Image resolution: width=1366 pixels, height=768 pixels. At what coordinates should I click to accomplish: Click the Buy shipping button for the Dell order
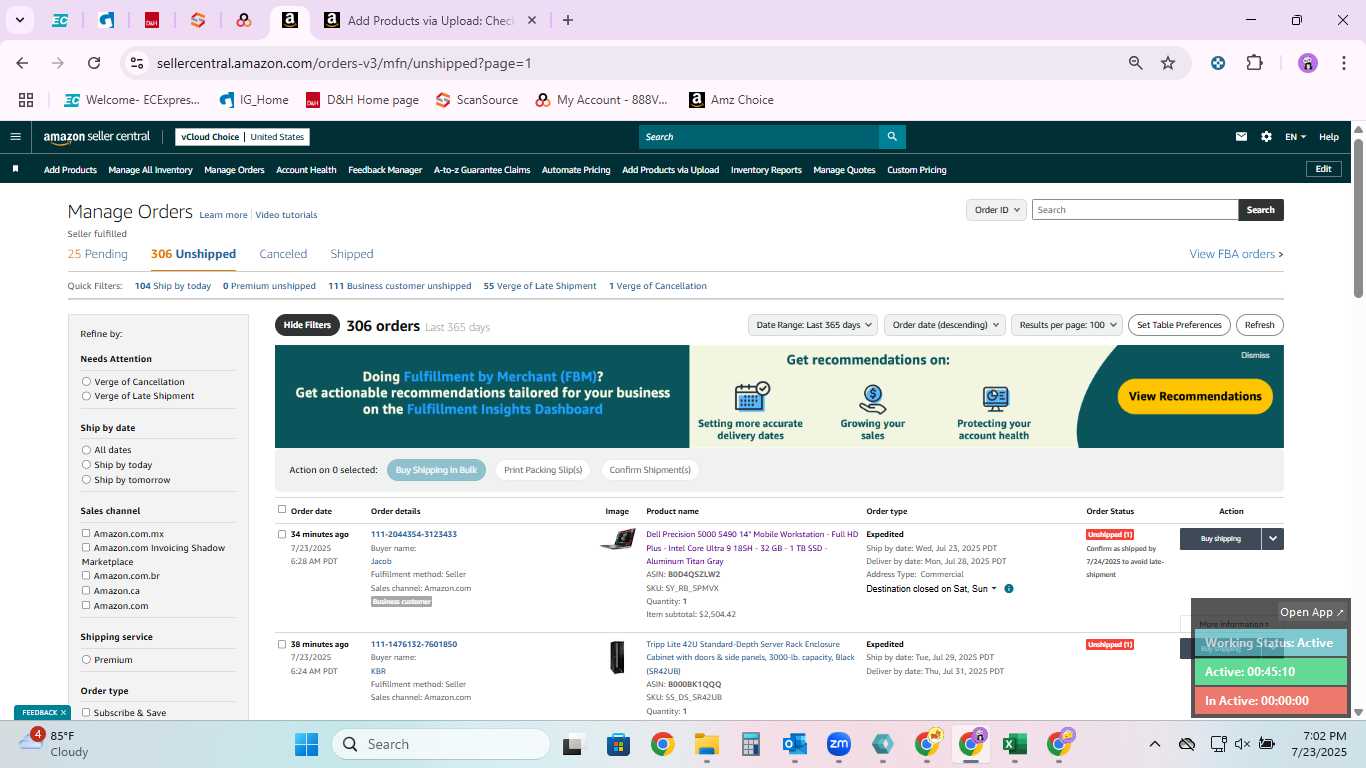pyautogui.click(x=1220, y=539)
